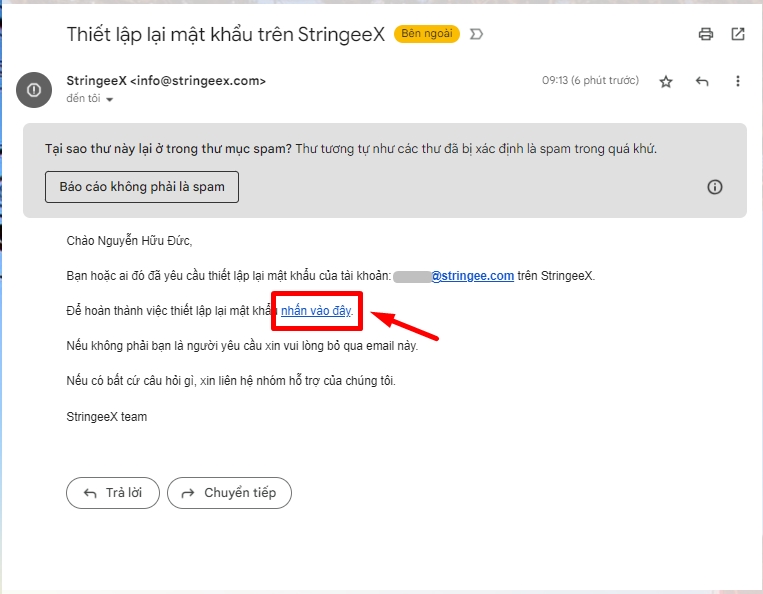
Task: Open the email in a new window
Action: pyautogui.click(x=738, y=34)
